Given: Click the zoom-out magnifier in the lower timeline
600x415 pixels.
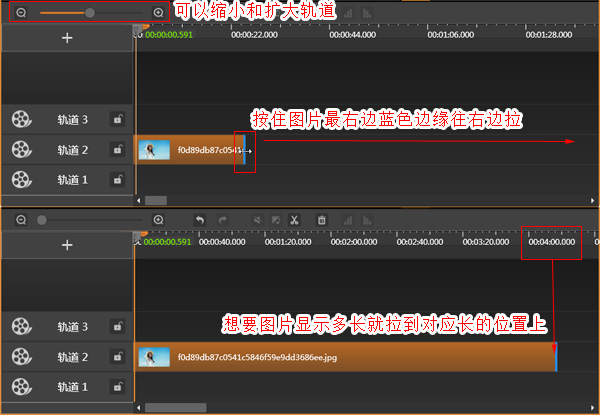Looking at the screenshot, I should pyautogui.click(x=21, y=220).
